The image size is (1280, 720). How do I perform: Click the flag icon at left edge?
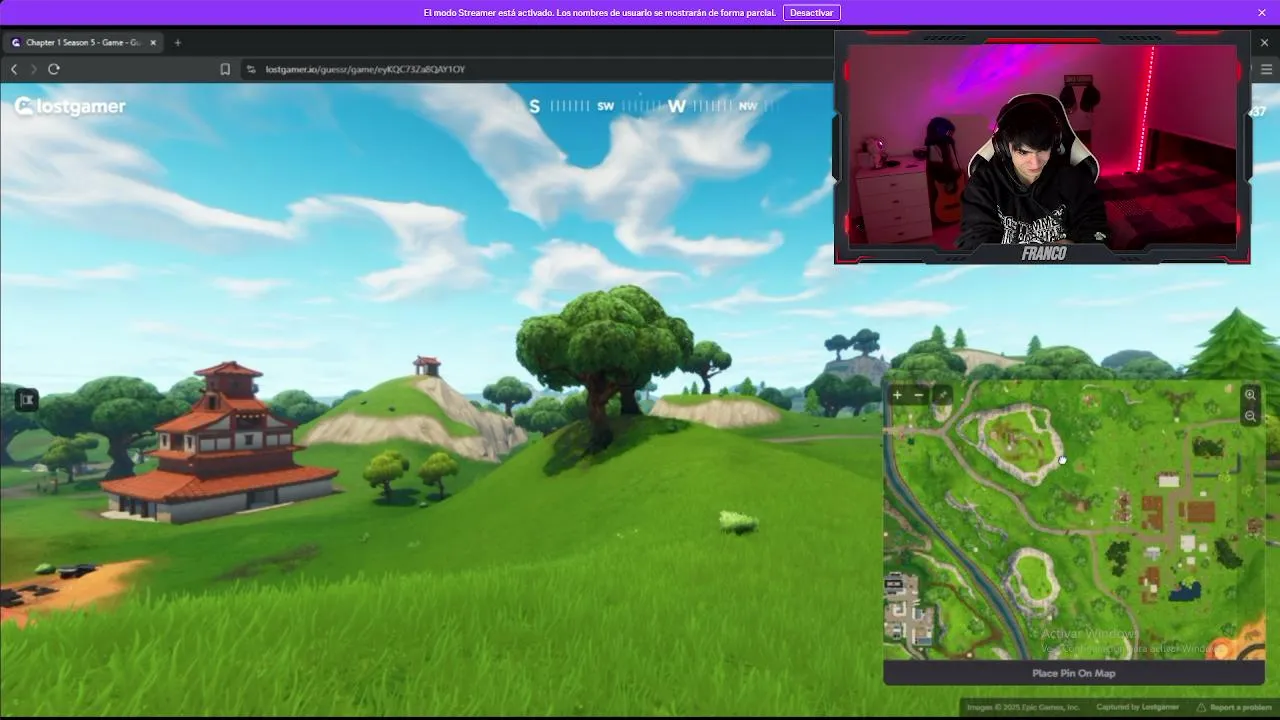(26, 400)
